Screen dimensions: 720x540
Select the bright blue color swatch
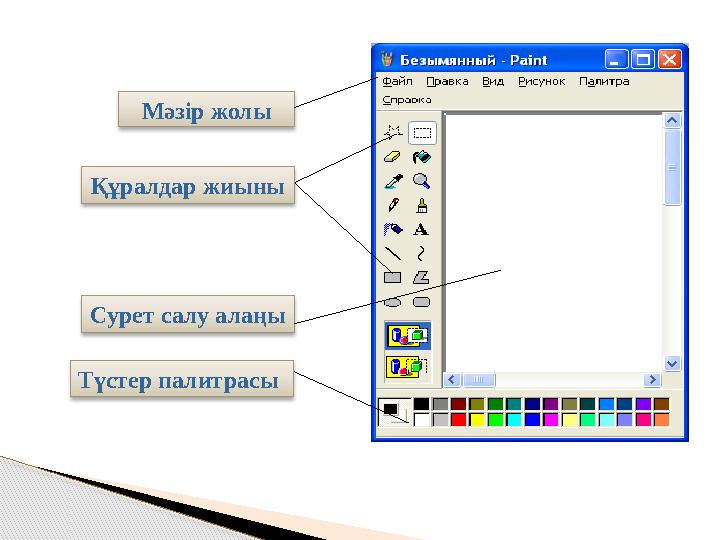[532, 420]
